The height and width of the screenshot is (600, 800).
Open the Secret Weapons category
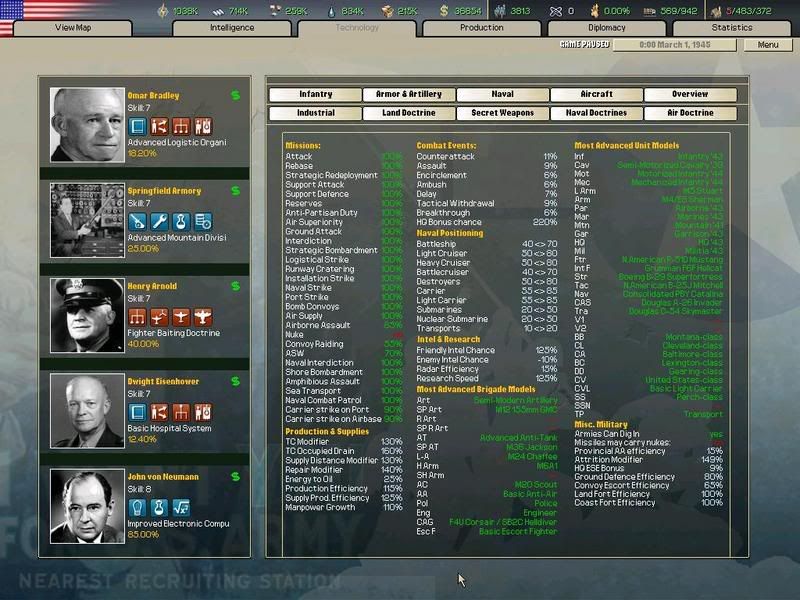coord(503,113)
